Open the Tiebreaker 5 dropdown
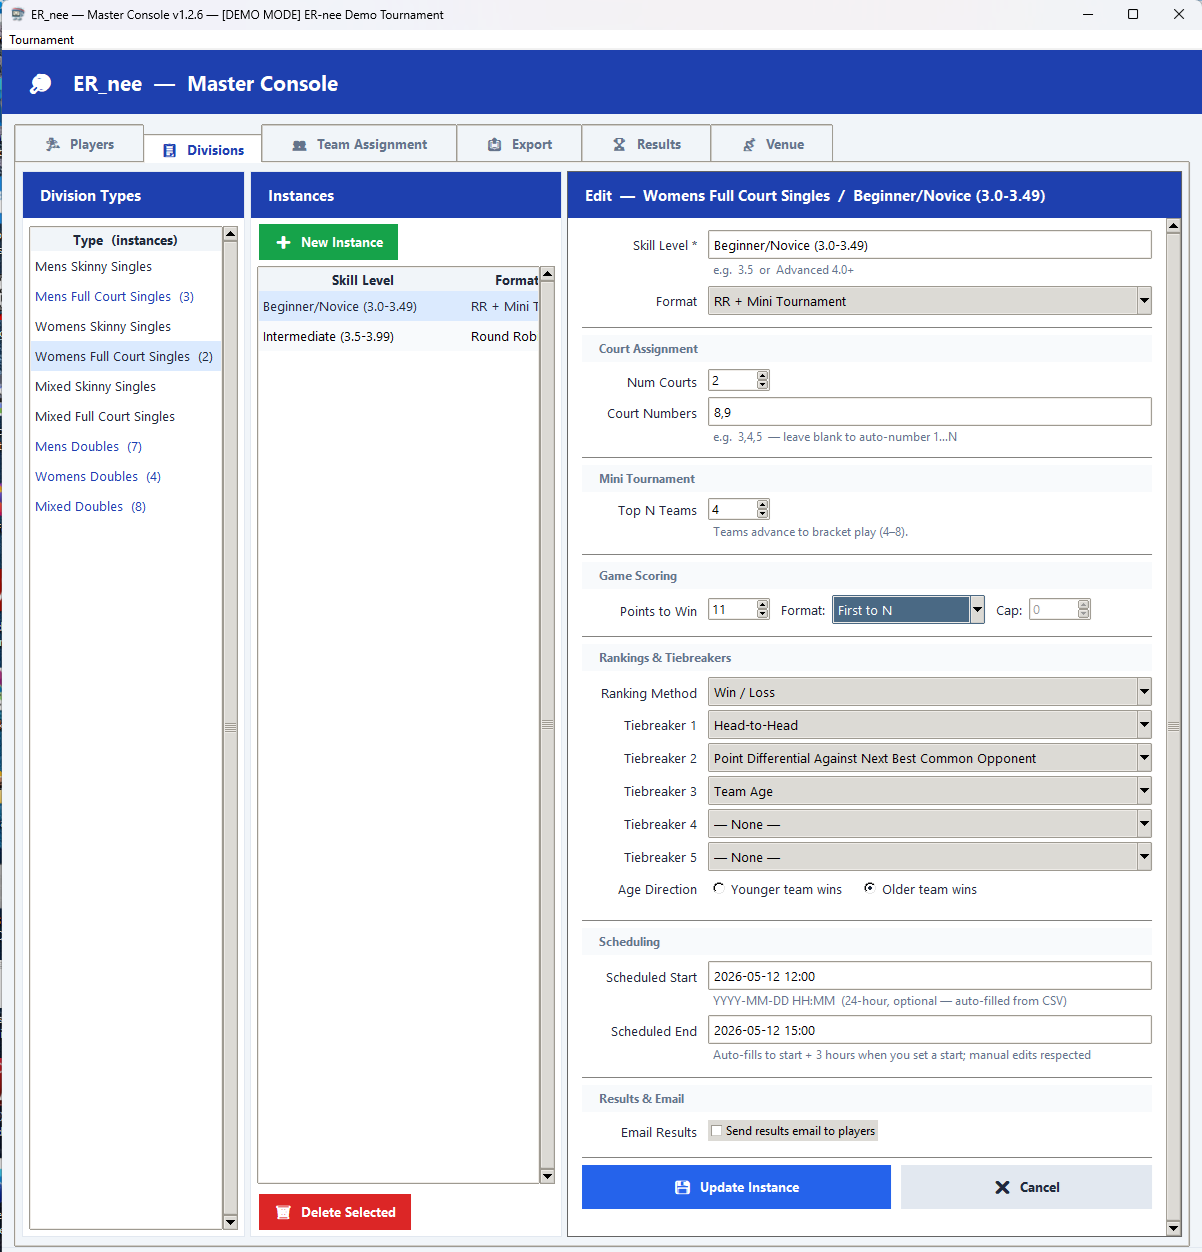Viewport: 1202px width, 1252px height. point(930,857)
